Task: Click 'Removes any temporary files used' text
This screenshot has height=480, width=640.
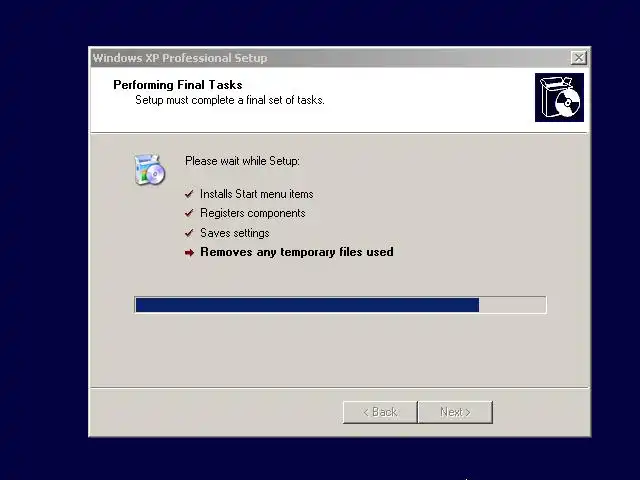Action: 297,252
